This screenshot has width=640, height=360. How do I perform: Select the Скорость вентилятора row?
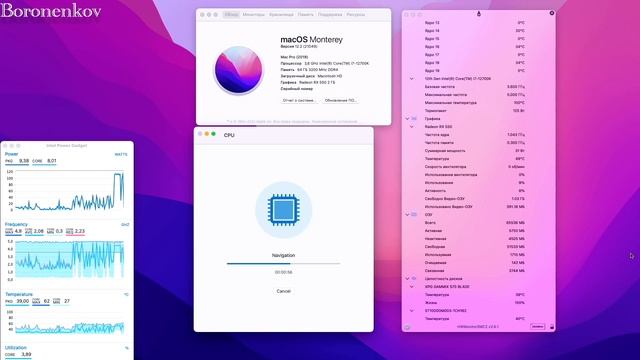tap(475, 167)
